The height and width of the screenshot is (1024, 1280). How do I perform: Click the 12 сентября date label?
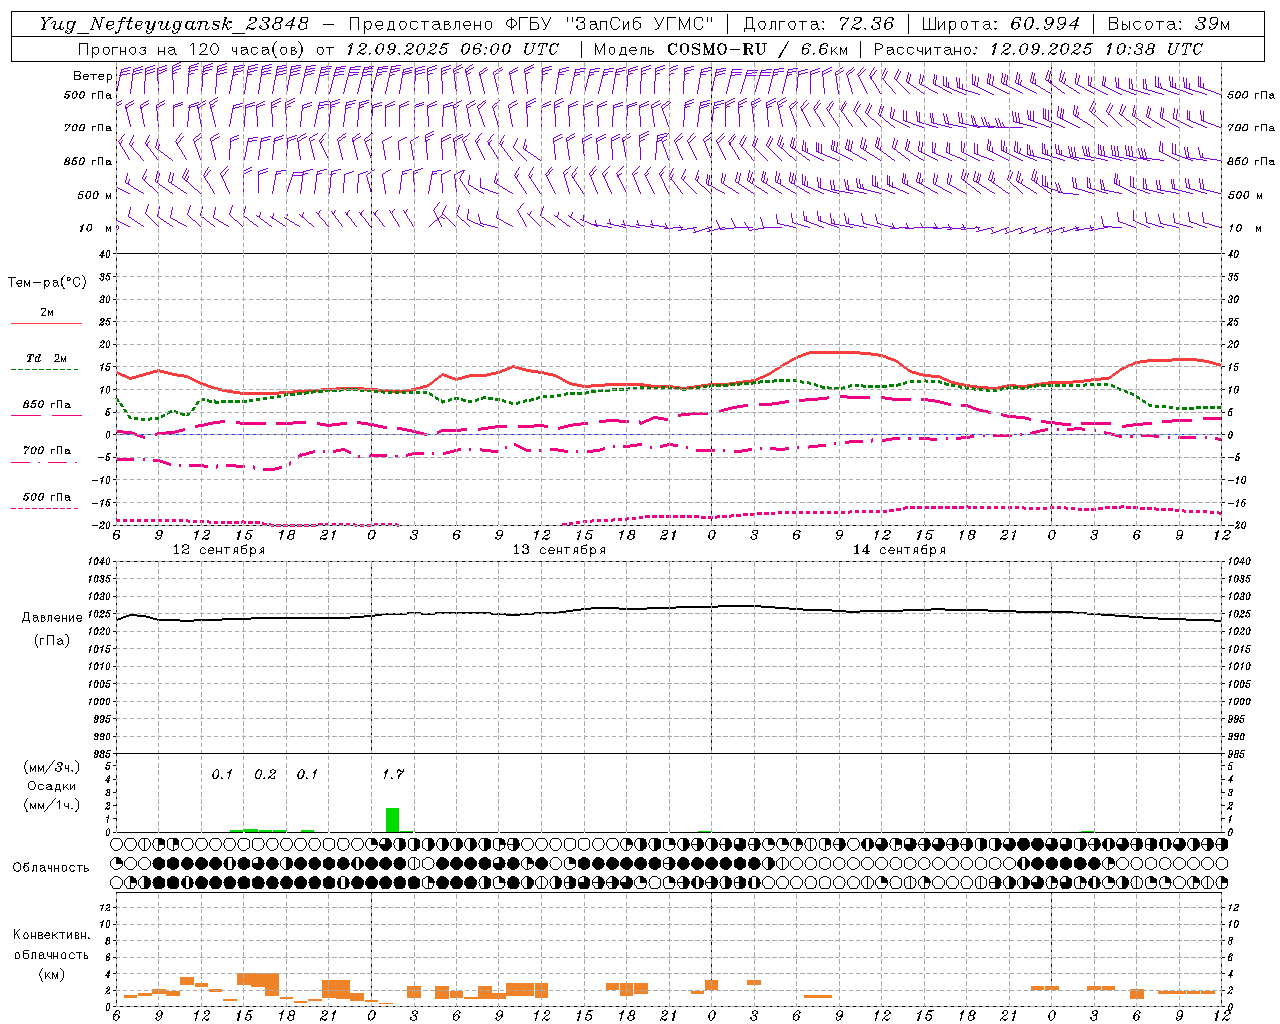219,550
